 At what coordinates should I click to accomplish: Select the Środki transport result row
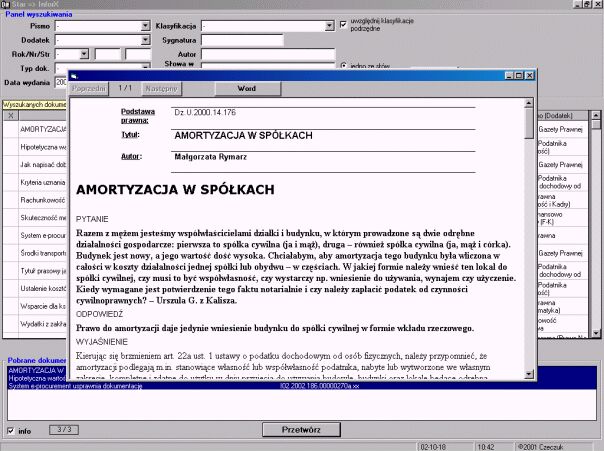pos(35,253)
